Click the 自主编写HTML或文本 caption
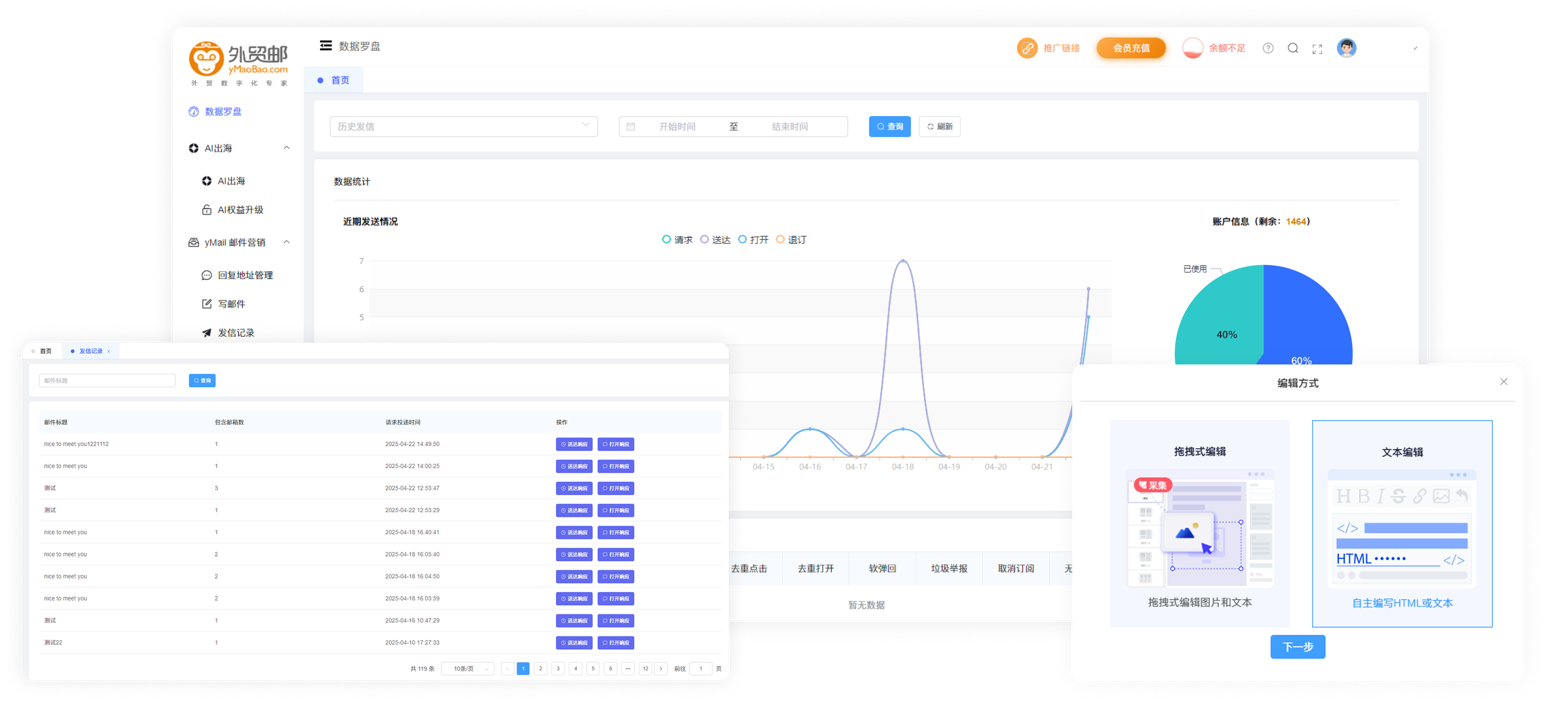Screen dimensions: 1548x706 tap(1402, 604)
